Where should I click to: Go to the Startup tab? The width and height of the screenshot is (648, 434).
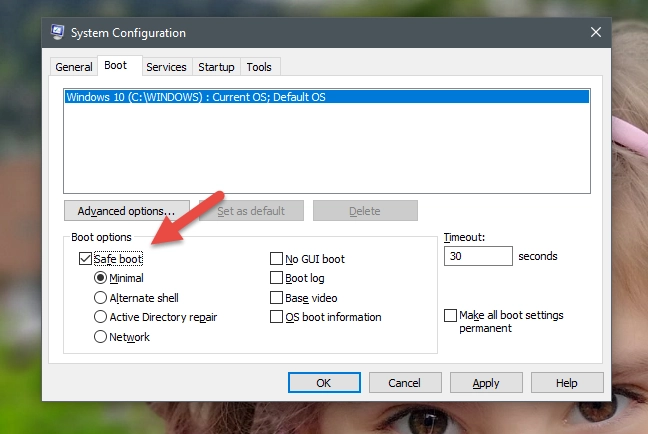coord(216,67)
